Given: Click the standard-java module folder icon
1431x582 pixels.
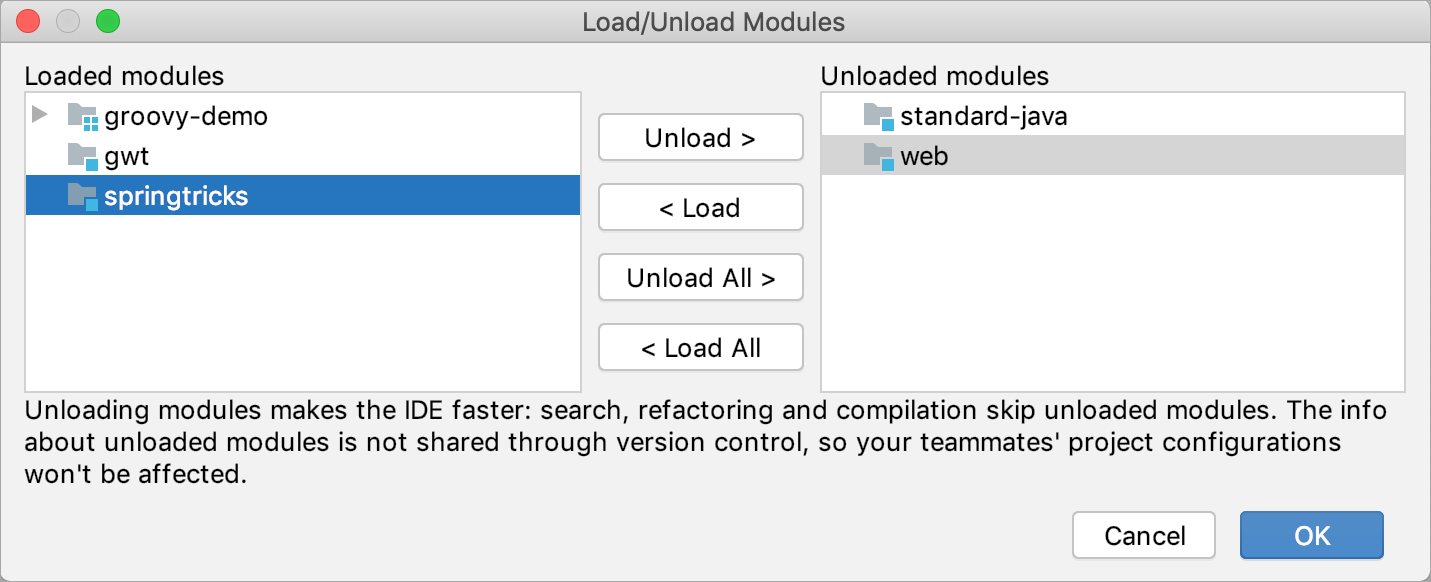Looking at the screenshot, I should [x=879, y=117].
